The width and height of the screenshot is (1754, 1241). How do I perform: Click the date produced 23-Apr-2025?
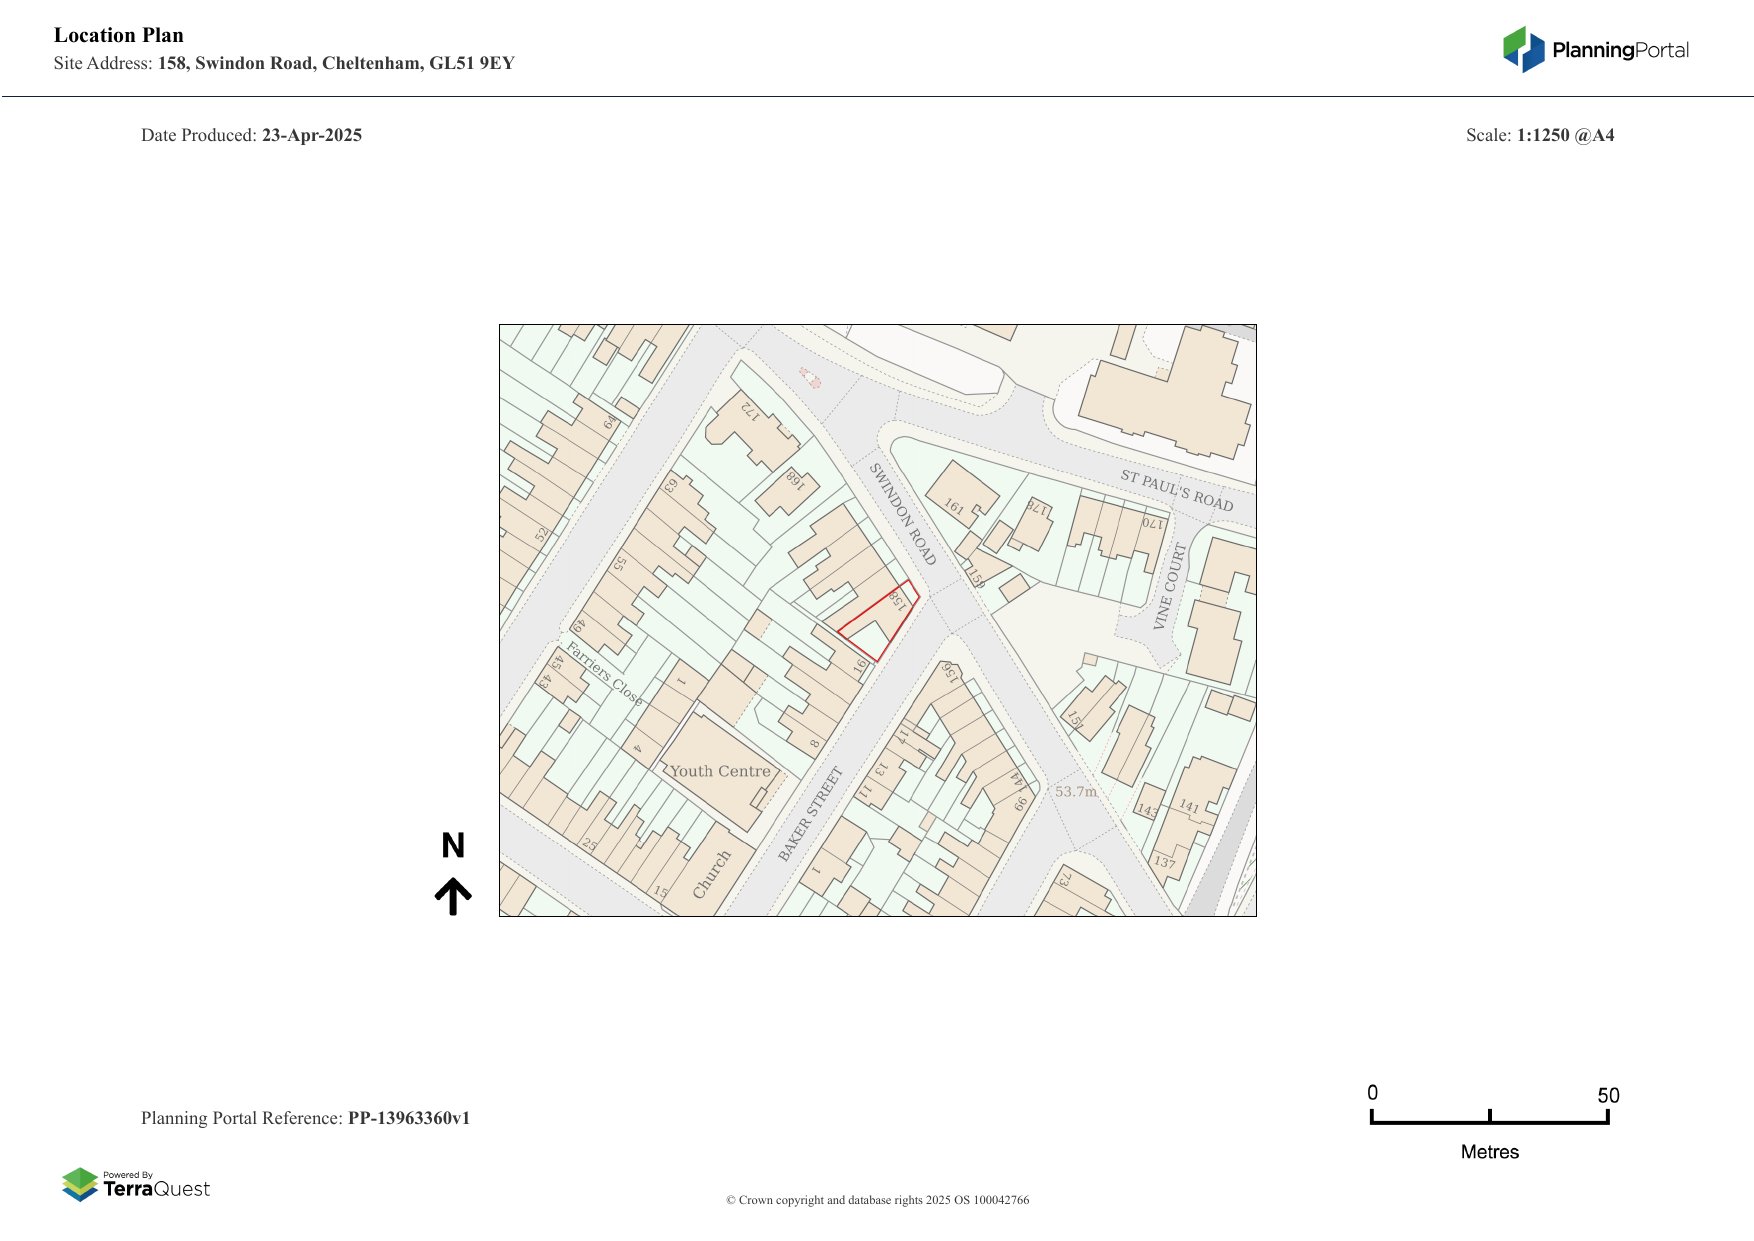coord(311,135)
